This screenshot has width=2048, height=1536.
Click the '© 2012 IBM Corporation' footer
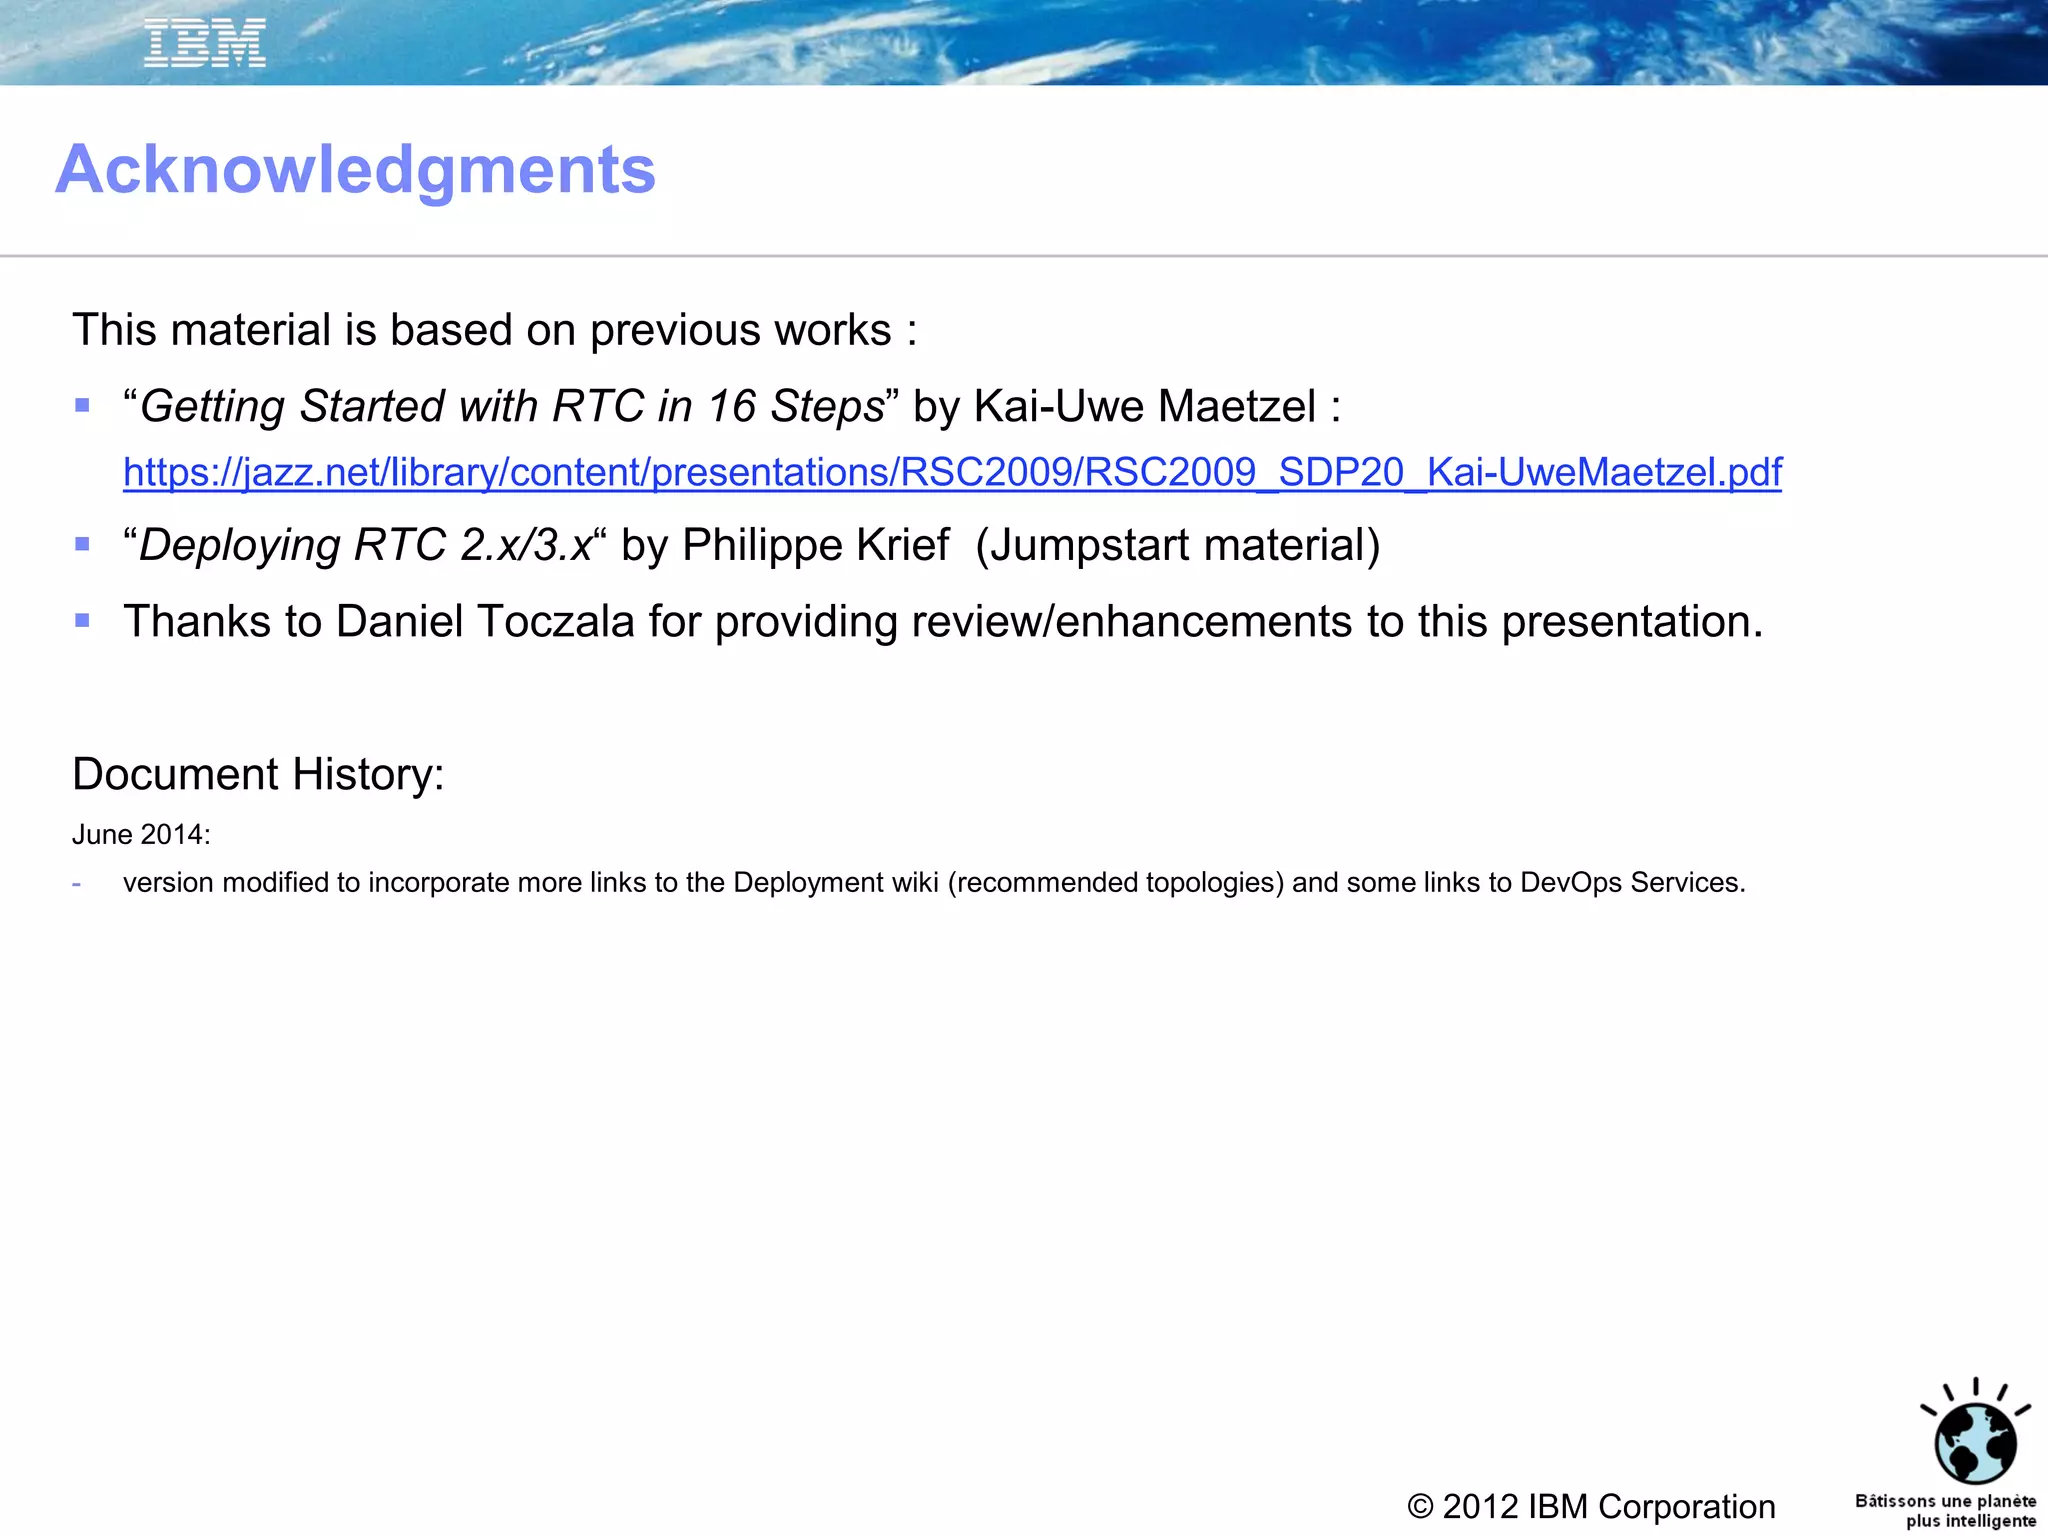(1591, 1506)
